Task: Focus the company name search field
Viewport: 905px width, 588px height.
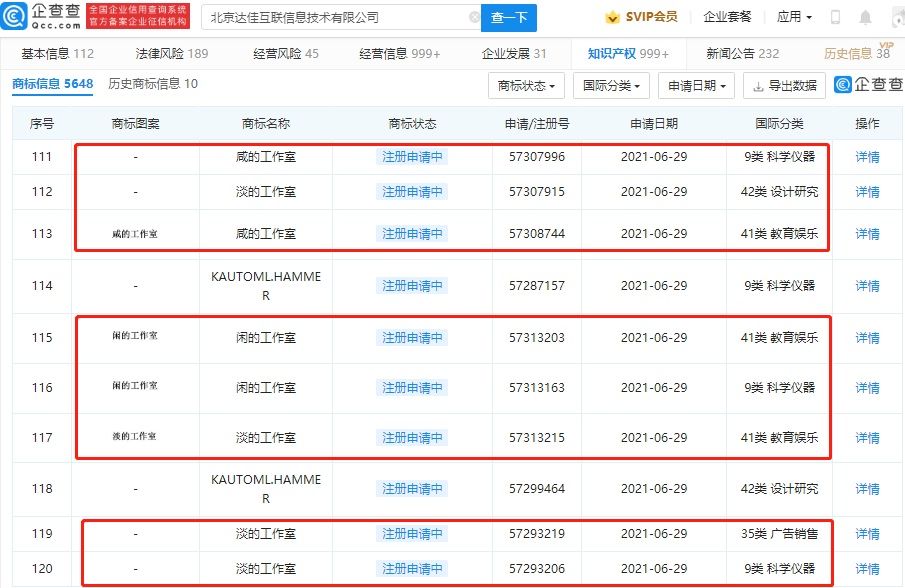Action: (x=341, y=17)
